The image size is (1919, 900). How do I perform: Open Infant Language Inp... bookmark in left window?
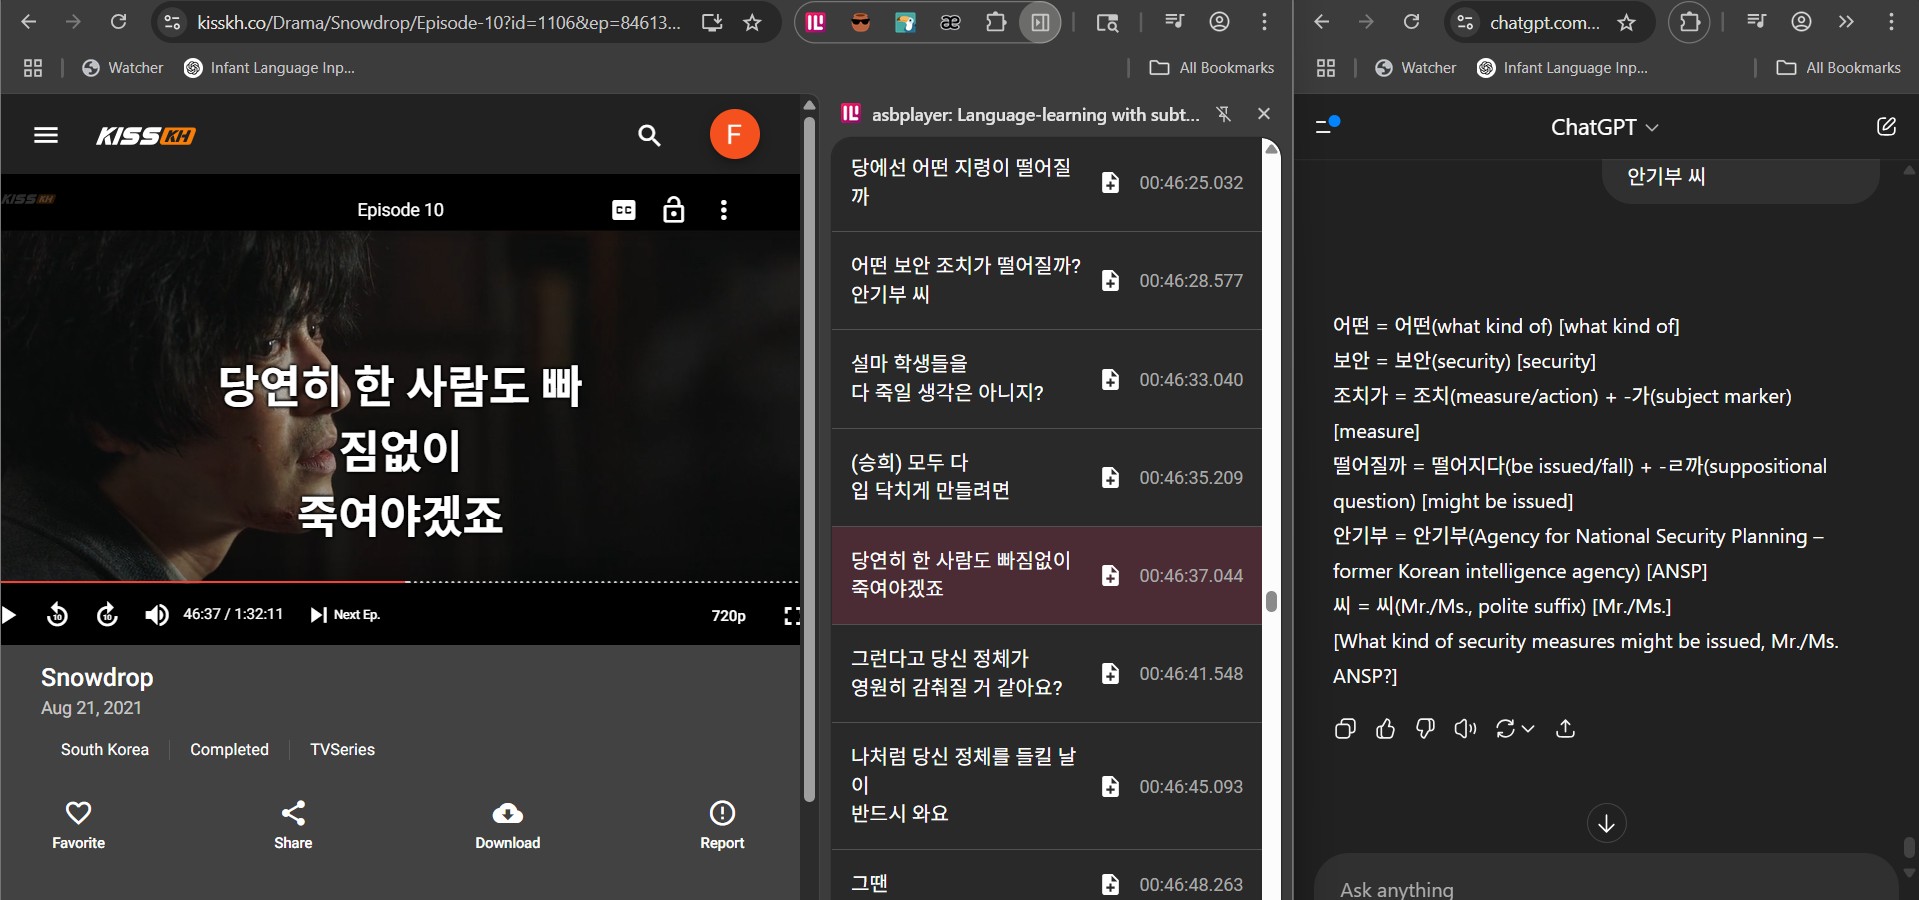tap(269, 68)
